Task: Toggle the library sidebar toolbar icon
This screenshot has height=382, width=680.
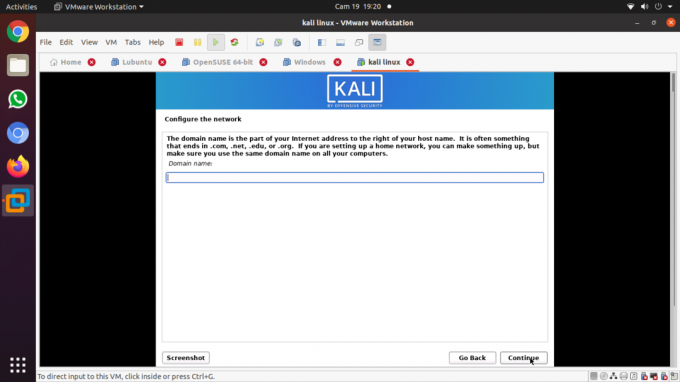Action: [x=322, y=42]
